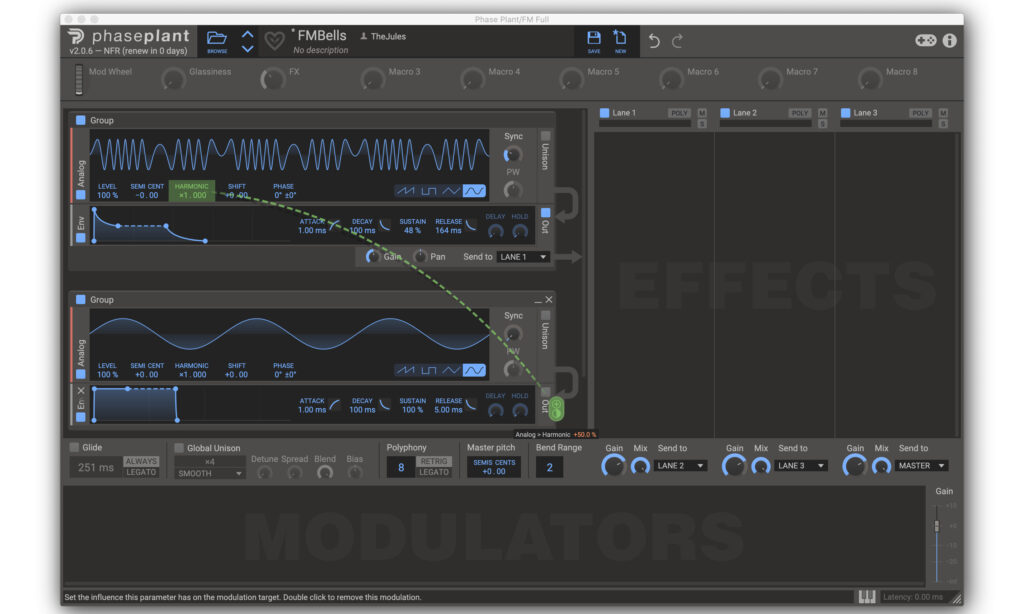The width and height of the screenshot is (1024, 614).
Task: Toggle the on-screen keyboard icon in status bar
Action: 867,596
